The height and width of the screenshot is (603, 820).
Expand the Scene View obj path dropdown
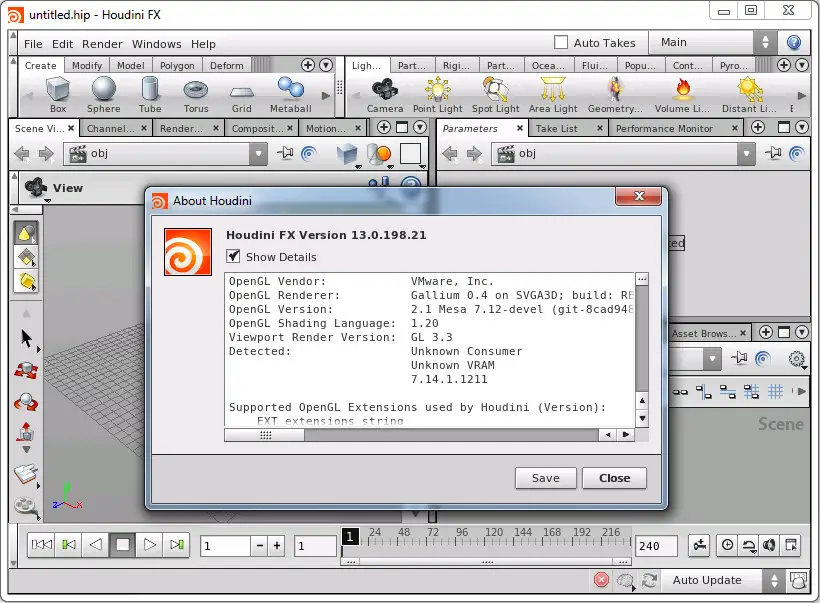pos(258,154)
